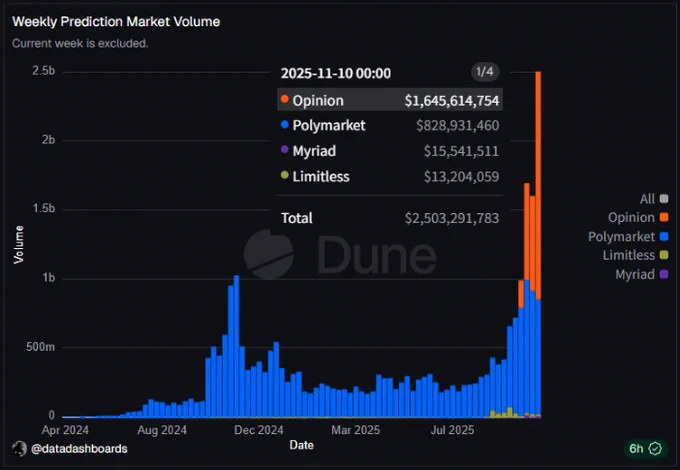Click the datadashboards avatar icon
This screenshot has height=470, width=680.
pyautogui.click(x=20, y=448)
